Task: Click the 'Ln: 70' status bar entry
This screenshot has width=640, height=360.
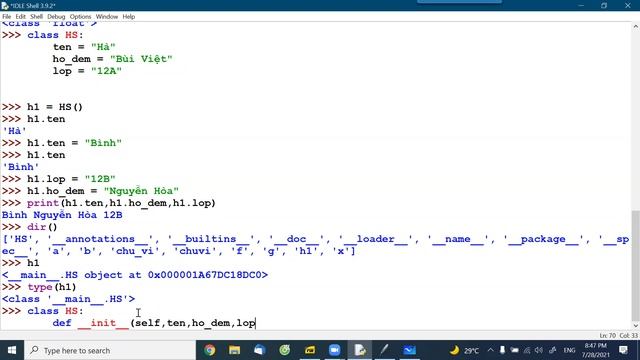Action: [x=607, y=336]
